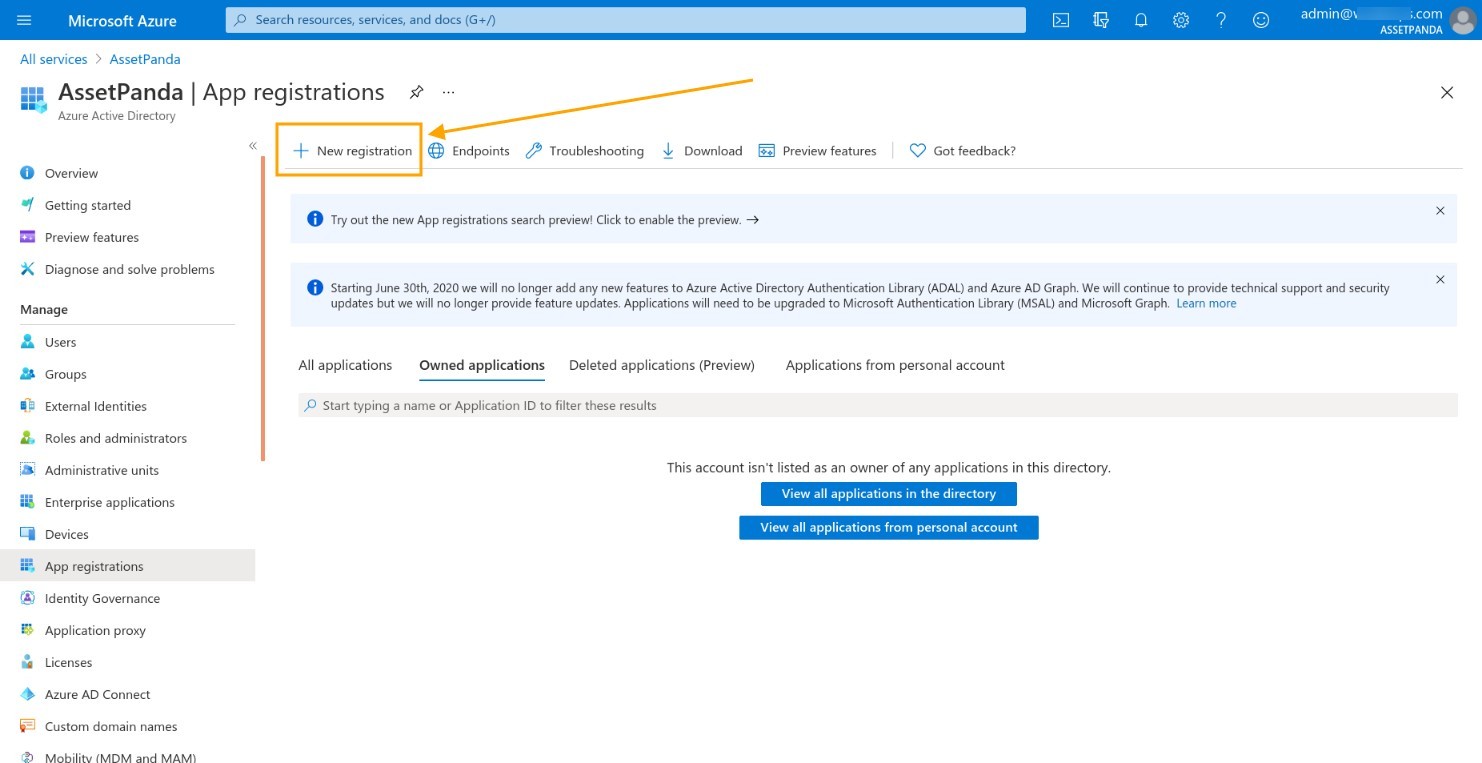
Task: Open Users in the Manage section
Action: click(60, 342)
